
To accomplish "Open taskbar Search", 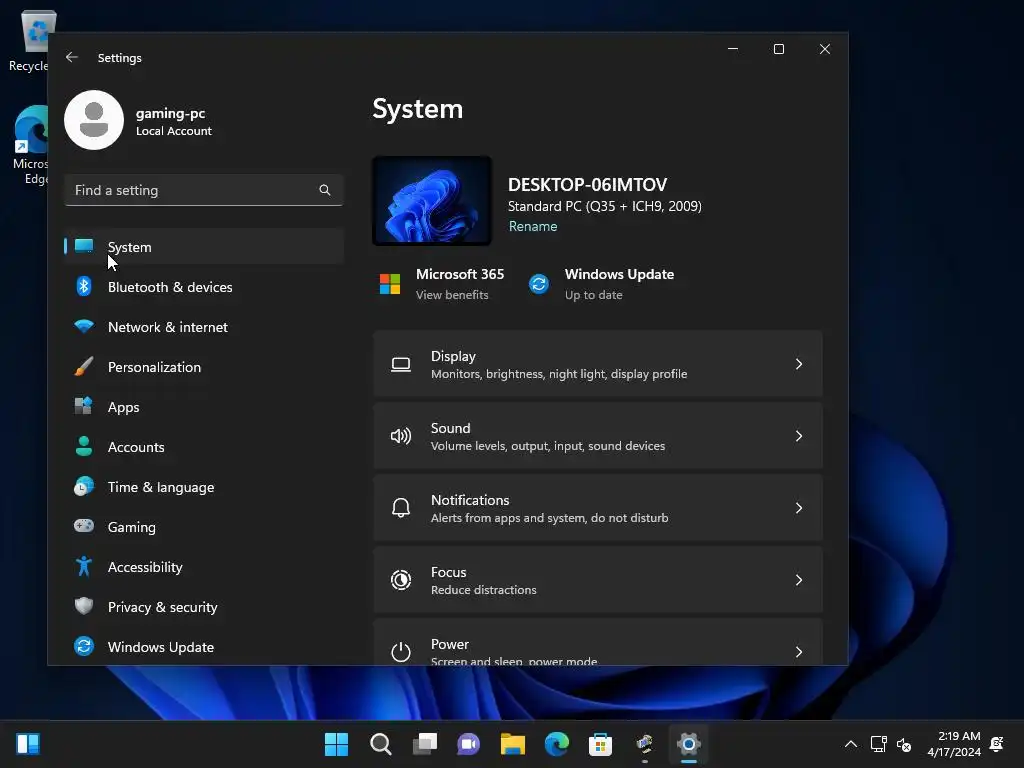I will [x=381, y=744].
